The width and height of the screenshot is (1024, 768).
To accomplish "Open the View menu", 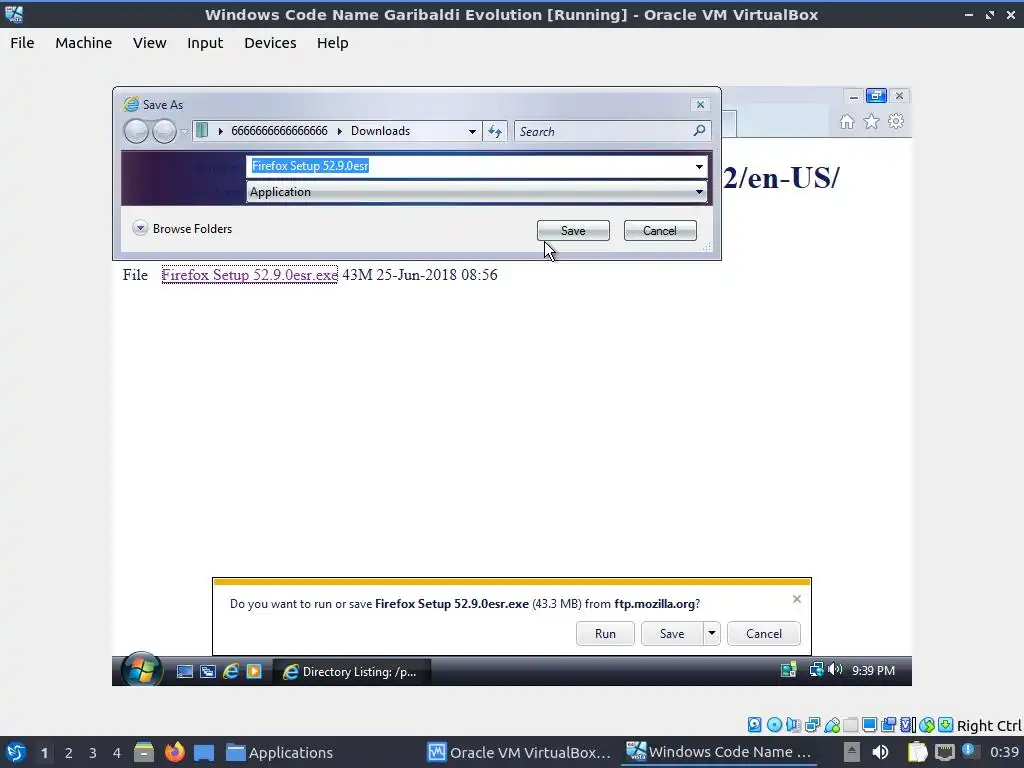I will (x=150, y=43).
